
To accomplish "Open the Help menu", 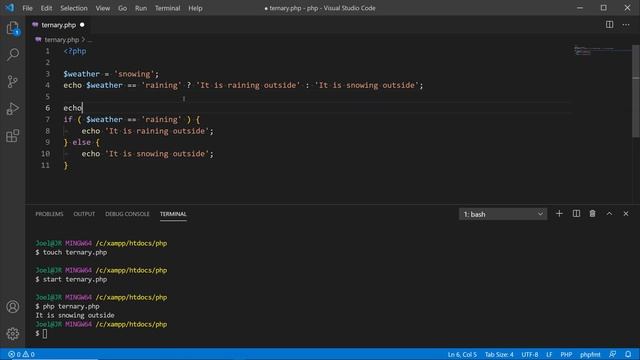I will pyautogui.click(x=195, y=8).
